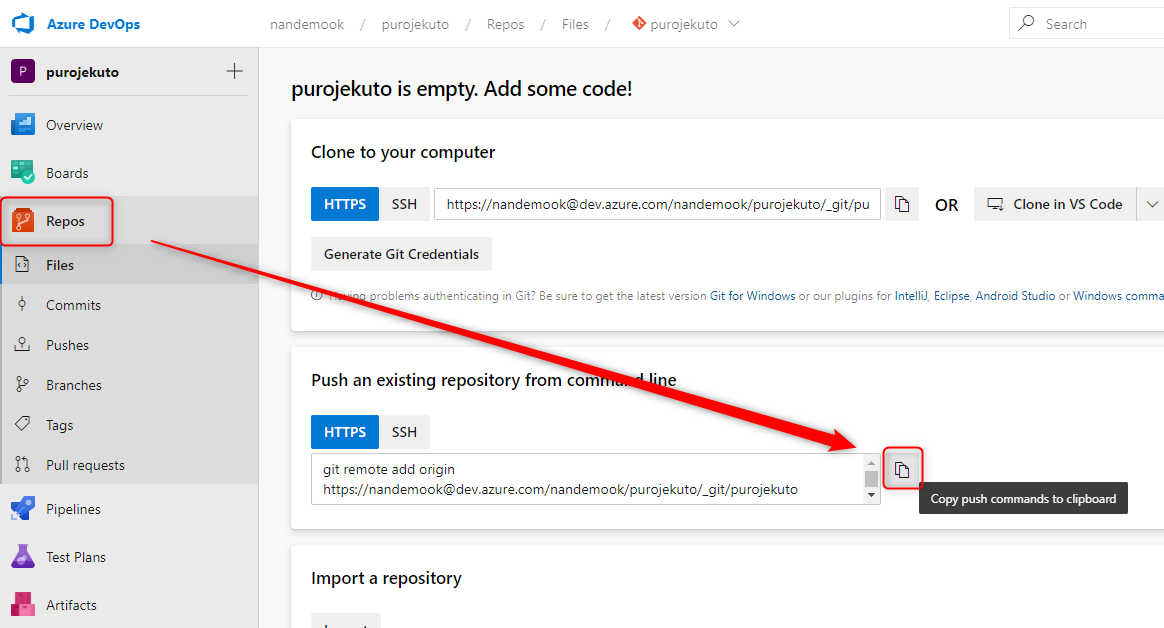Open Clone in VS Code dropdown arrow

[x=1151, y=204]
